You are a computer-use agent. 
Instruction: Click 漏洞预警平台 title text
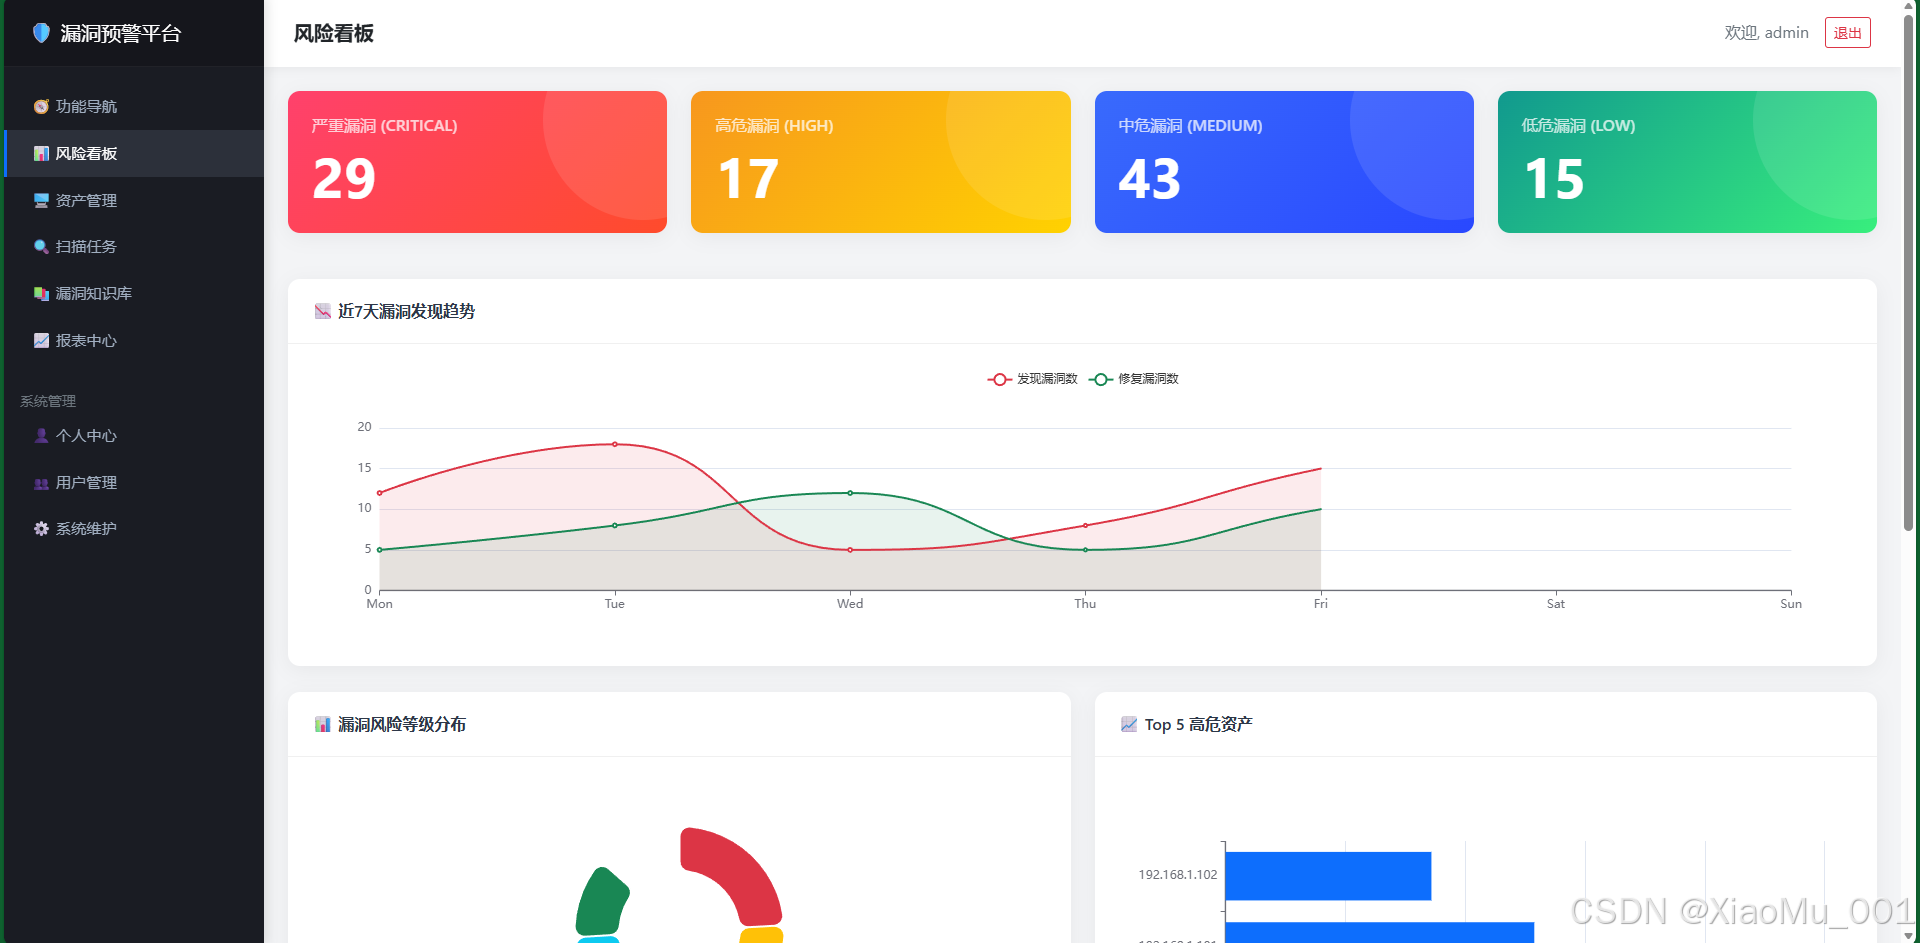[120, 33]
